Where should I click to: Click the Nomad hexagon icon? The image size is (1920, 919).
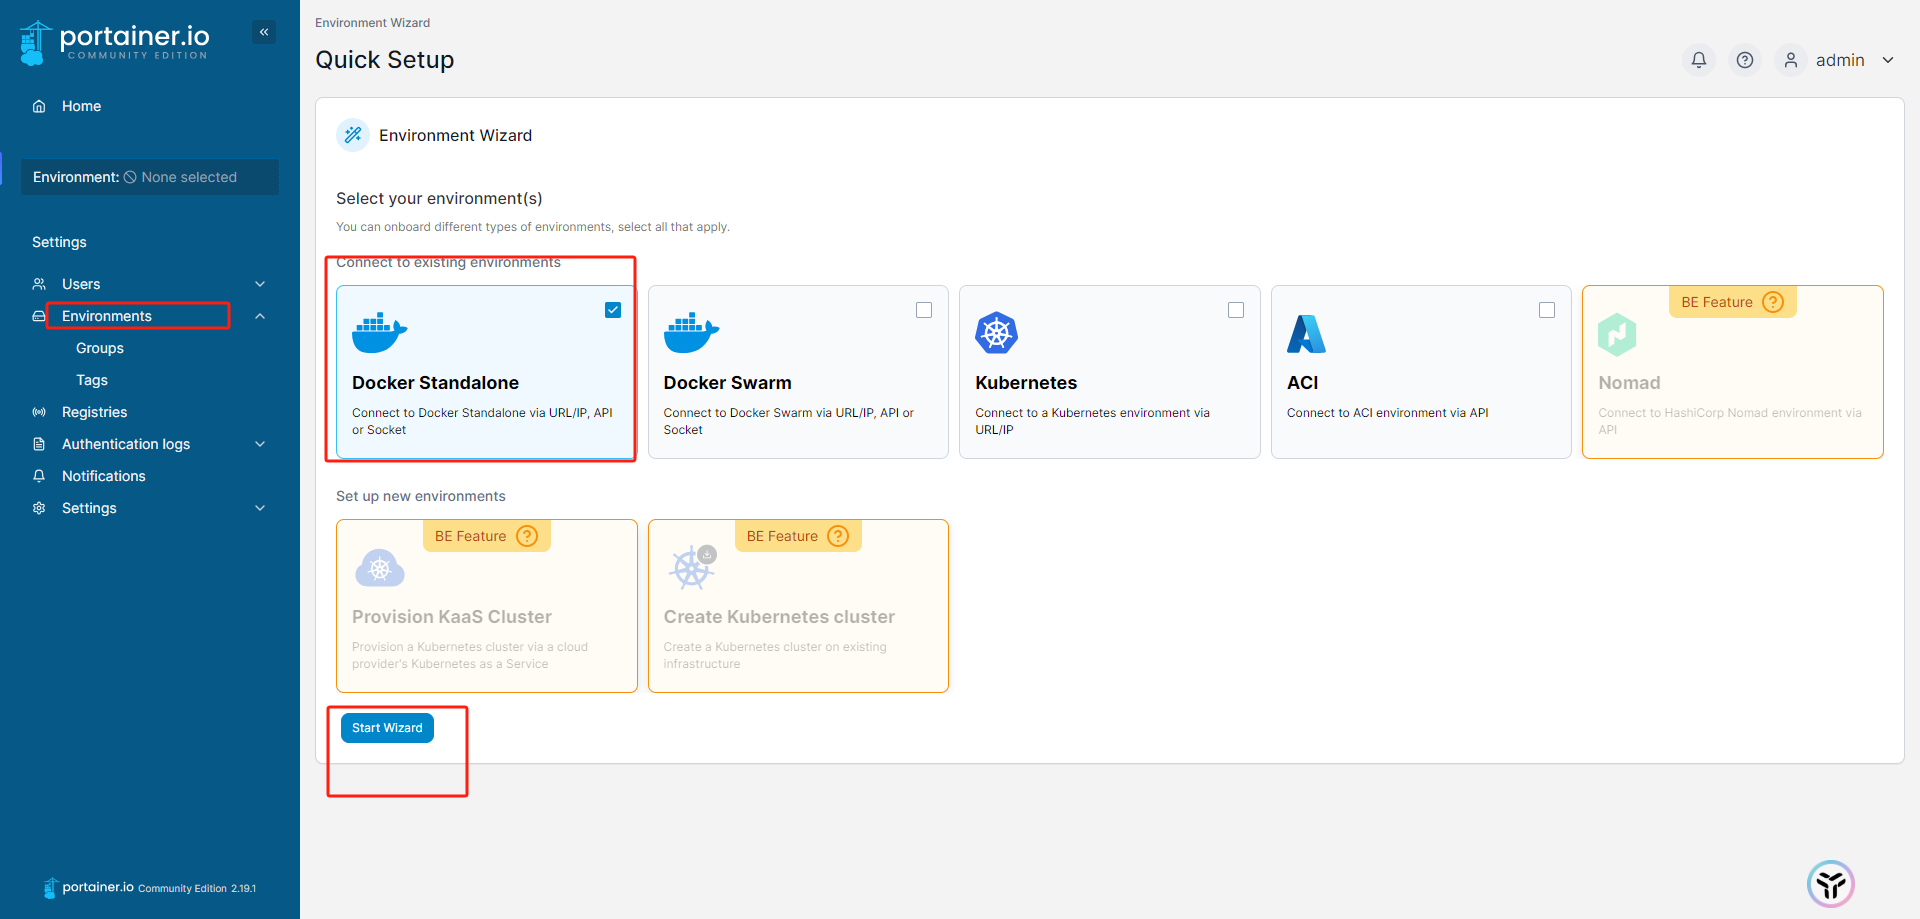1617,334
